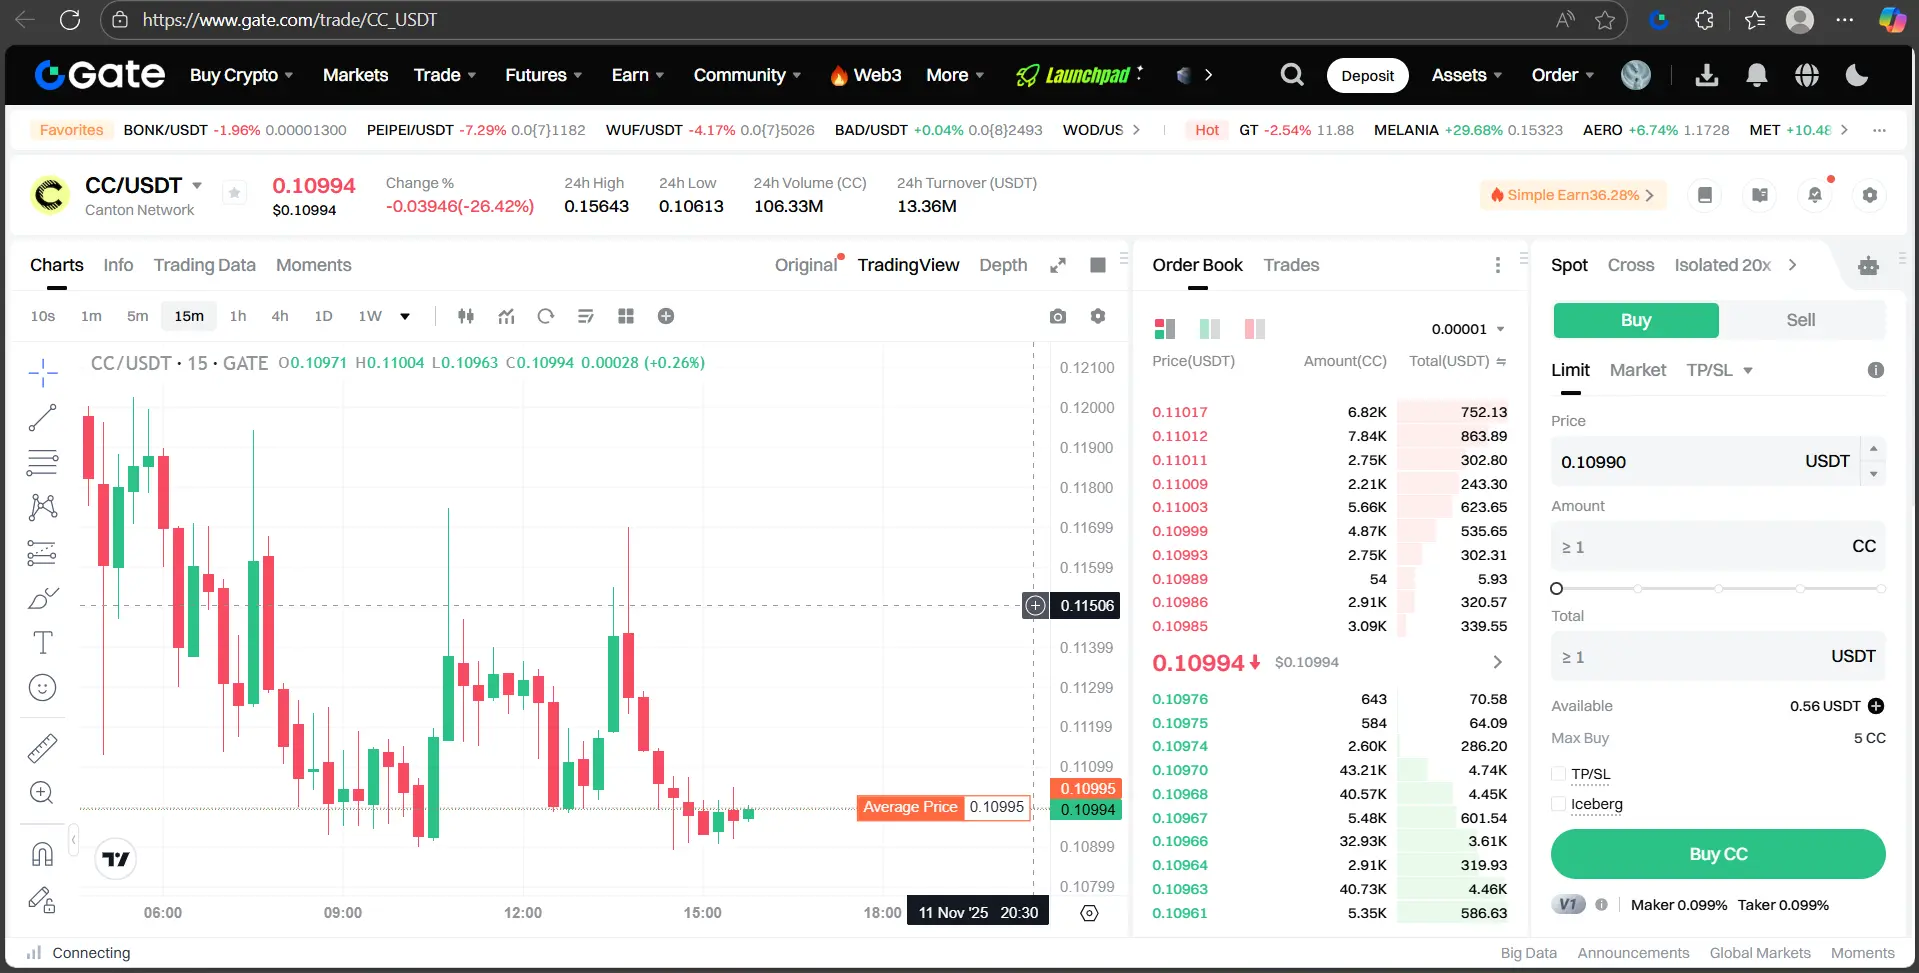1919x973 pixels.
Task: Switch to the Trades tab
Action: 1291,265
